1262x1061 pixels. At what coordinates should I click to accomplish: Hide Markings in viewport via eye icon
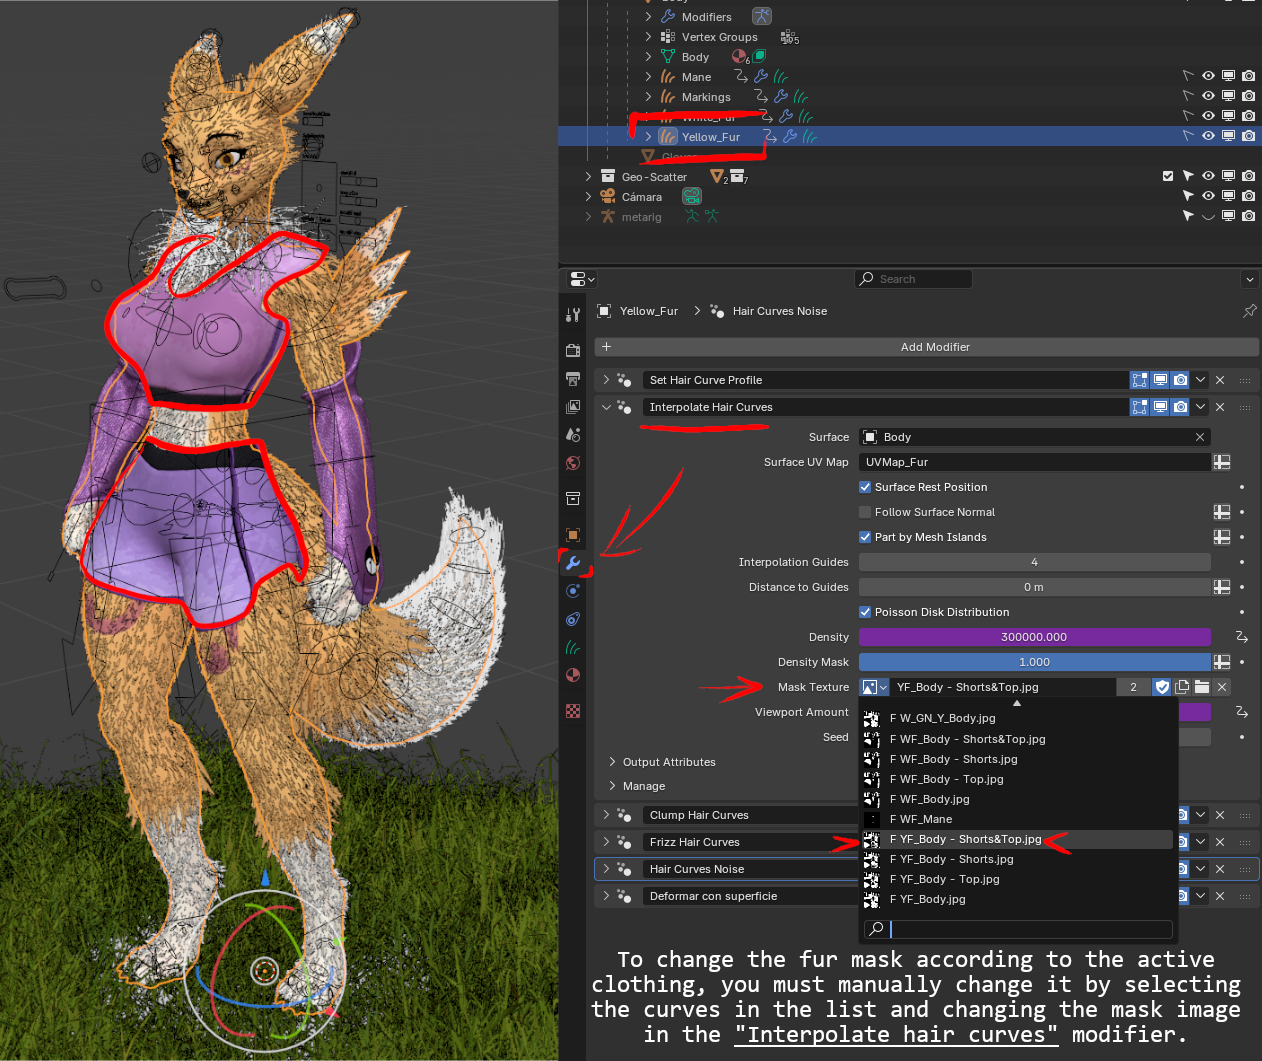1208,96
